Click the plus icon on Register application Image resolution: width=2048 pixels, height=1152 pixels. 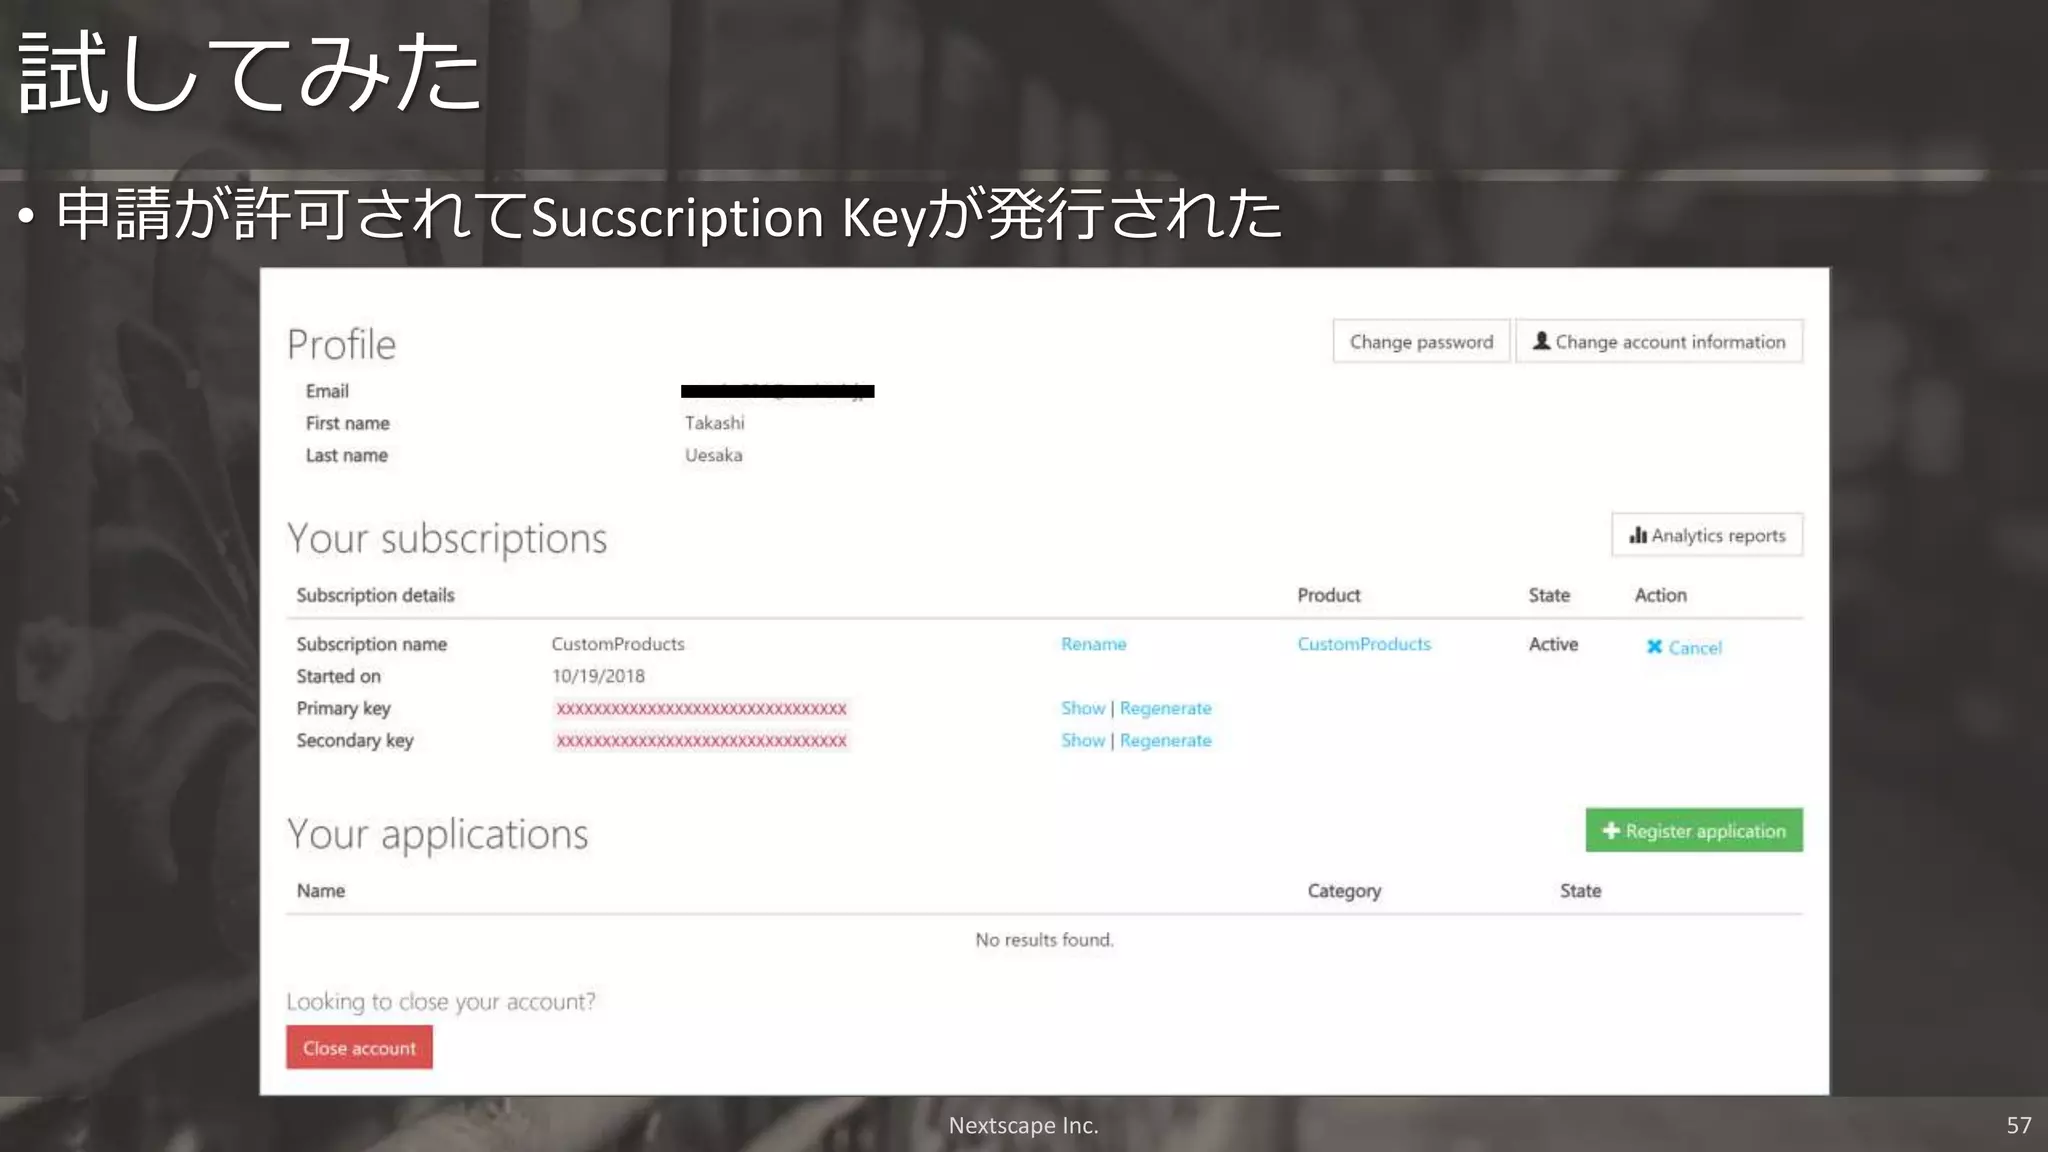click(1611, 830)
